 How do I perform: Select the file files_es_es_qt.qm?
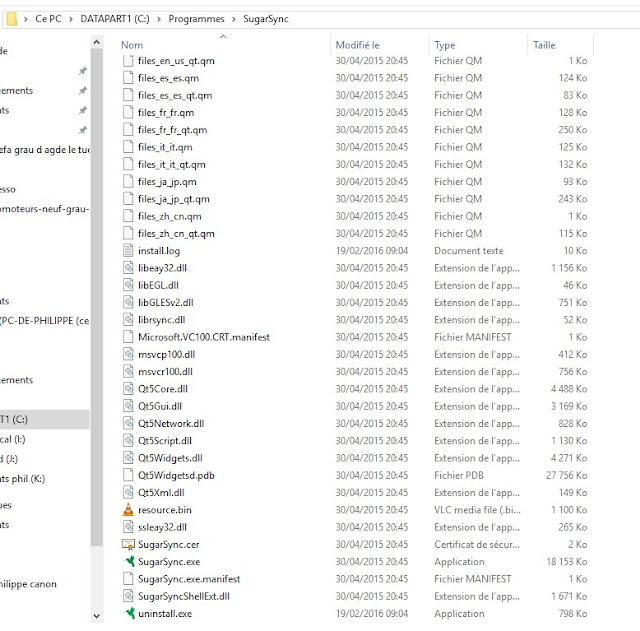pos(175,95)
